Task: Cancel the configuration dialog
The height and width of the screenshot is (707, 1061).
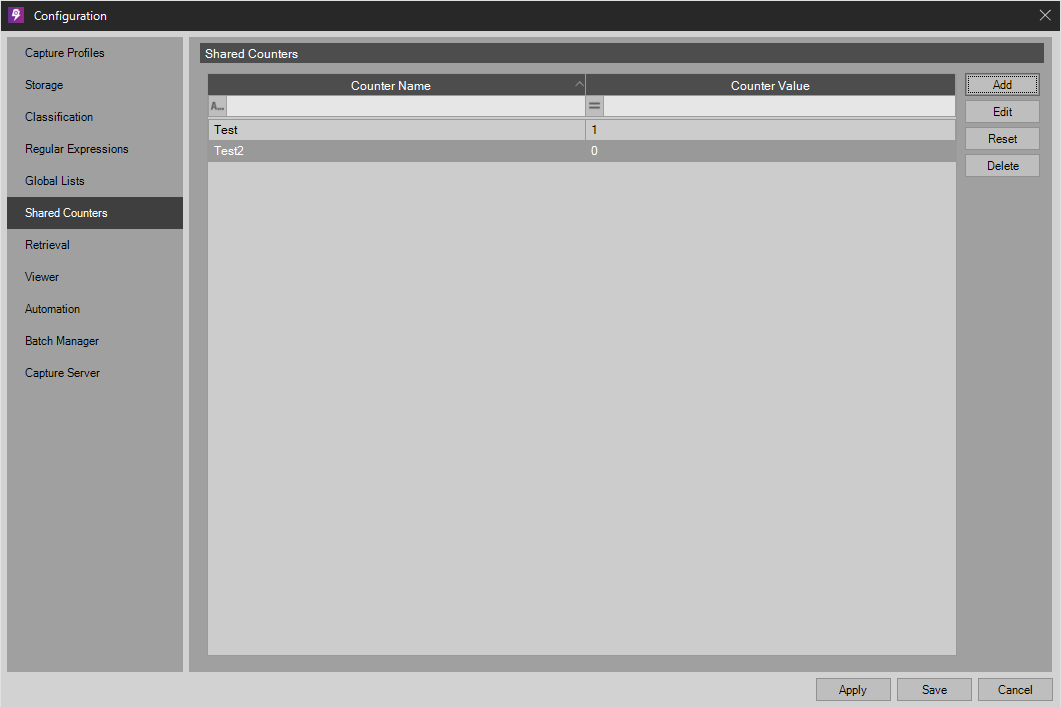Action: (1015, 689)
